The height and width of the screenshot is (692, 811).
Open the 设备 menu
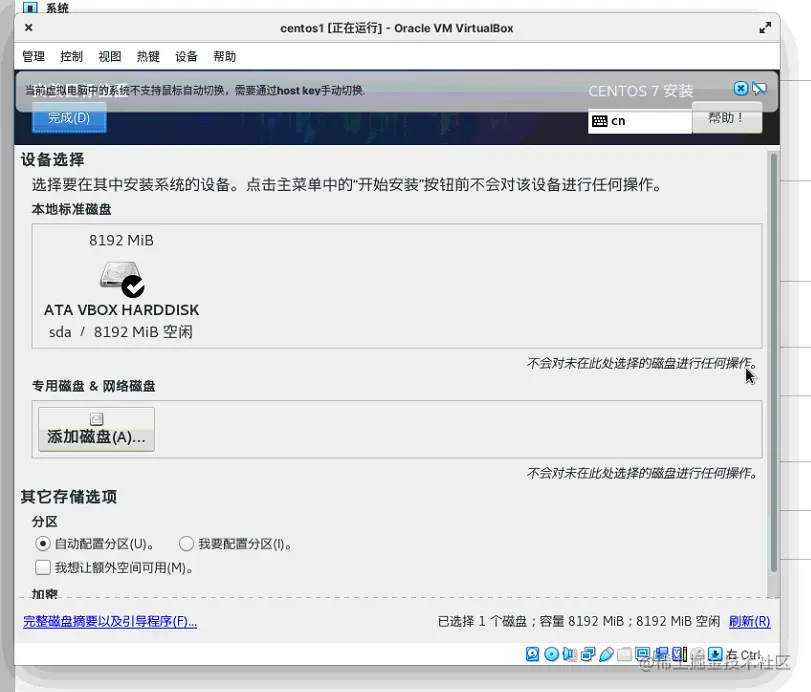[x=186, y=56]
